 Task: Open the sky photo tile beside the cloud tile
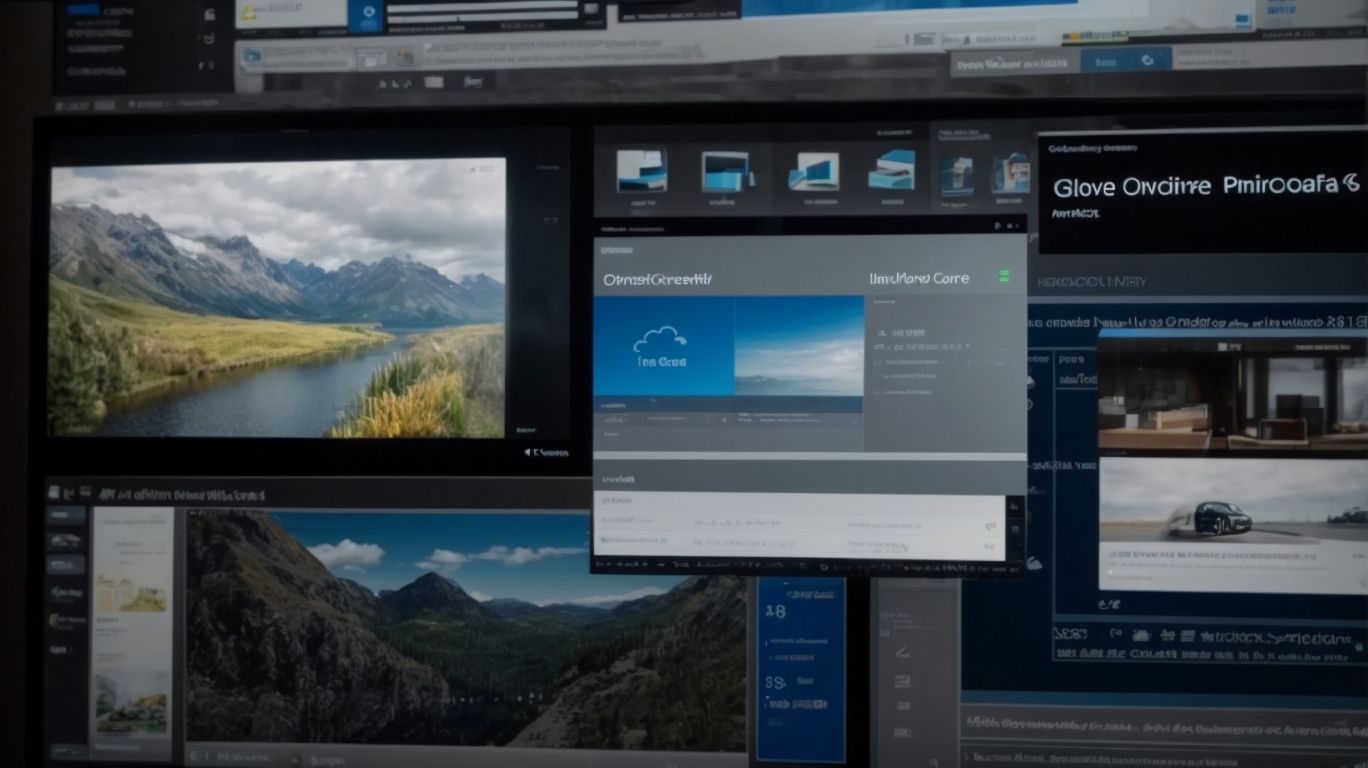coord(799,345)
